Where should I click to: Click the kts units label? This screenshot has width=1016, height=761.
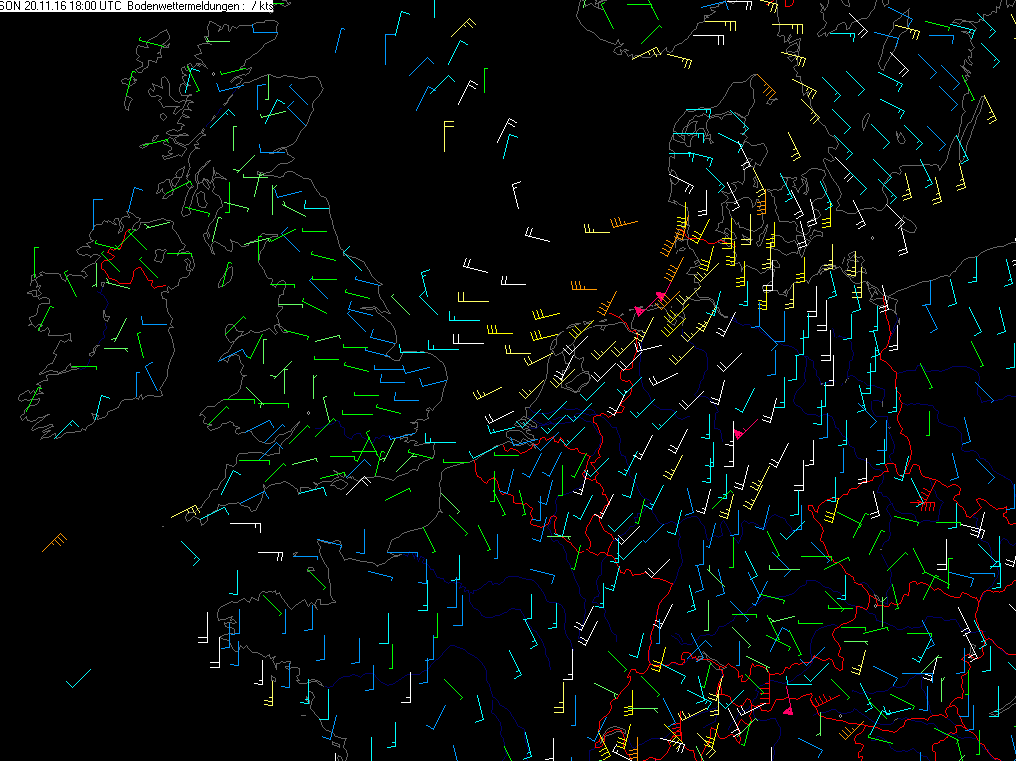pos(266,6)
